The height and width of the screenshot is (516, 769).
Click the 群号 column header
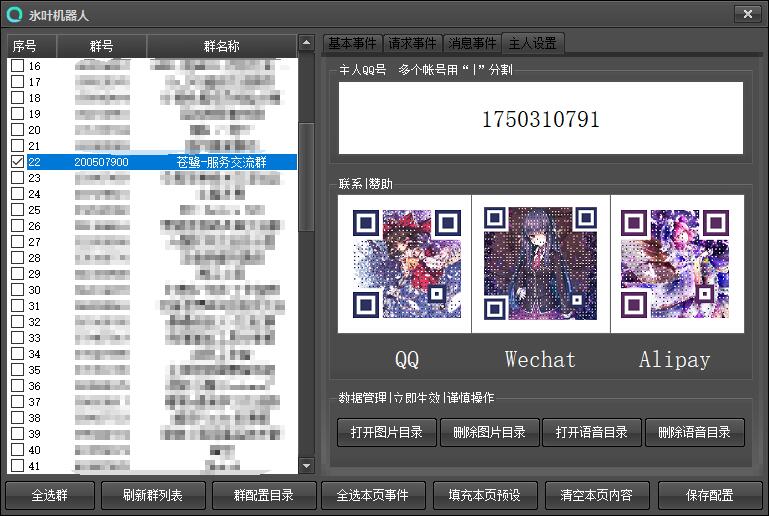click(102, 46)
